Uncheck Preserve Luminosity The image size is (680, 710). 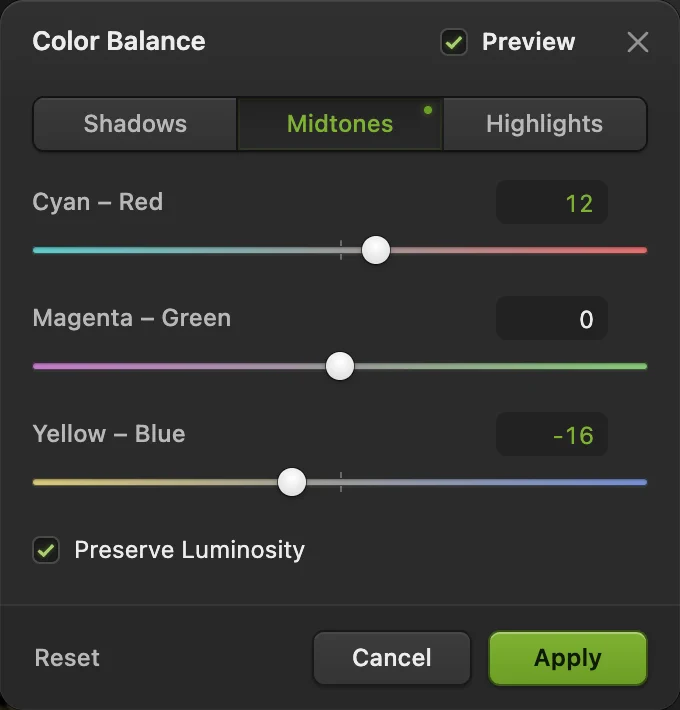click(46, 550)
